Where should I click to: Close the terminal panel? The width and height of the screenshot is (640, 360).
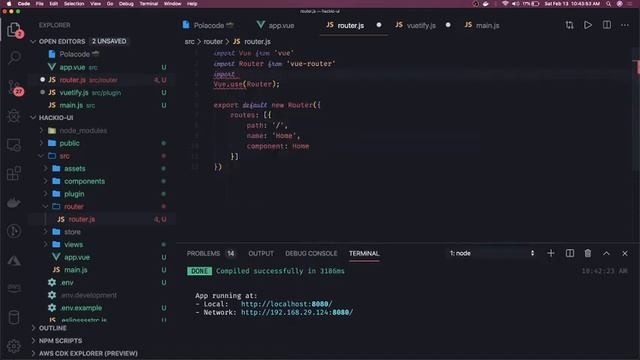click(625, 253)
